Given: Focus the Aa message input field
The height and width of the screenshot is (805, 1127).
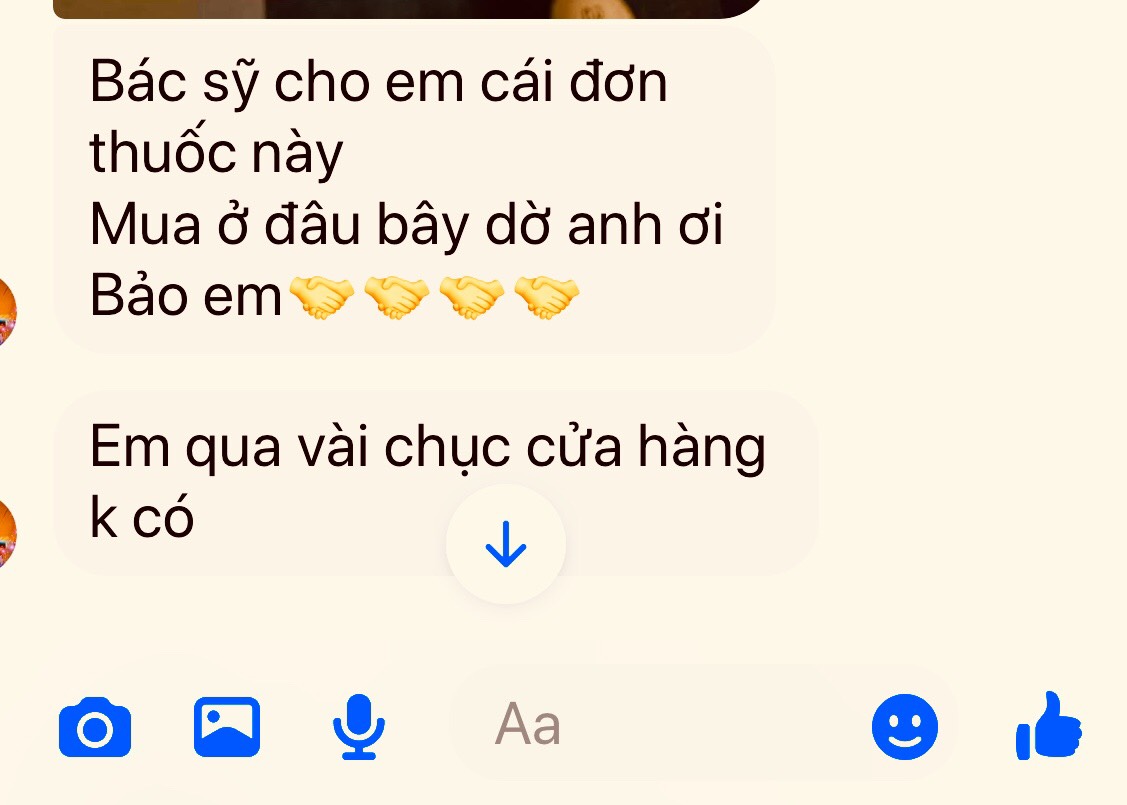Looking at the screenshot, I should point(647,724).
